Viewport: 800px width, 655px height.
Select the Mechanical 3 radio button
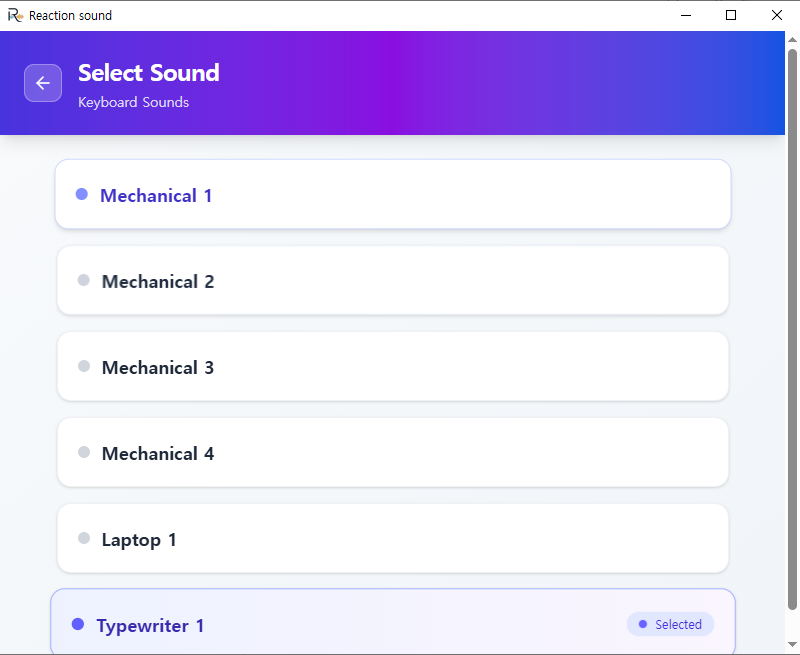83,366
